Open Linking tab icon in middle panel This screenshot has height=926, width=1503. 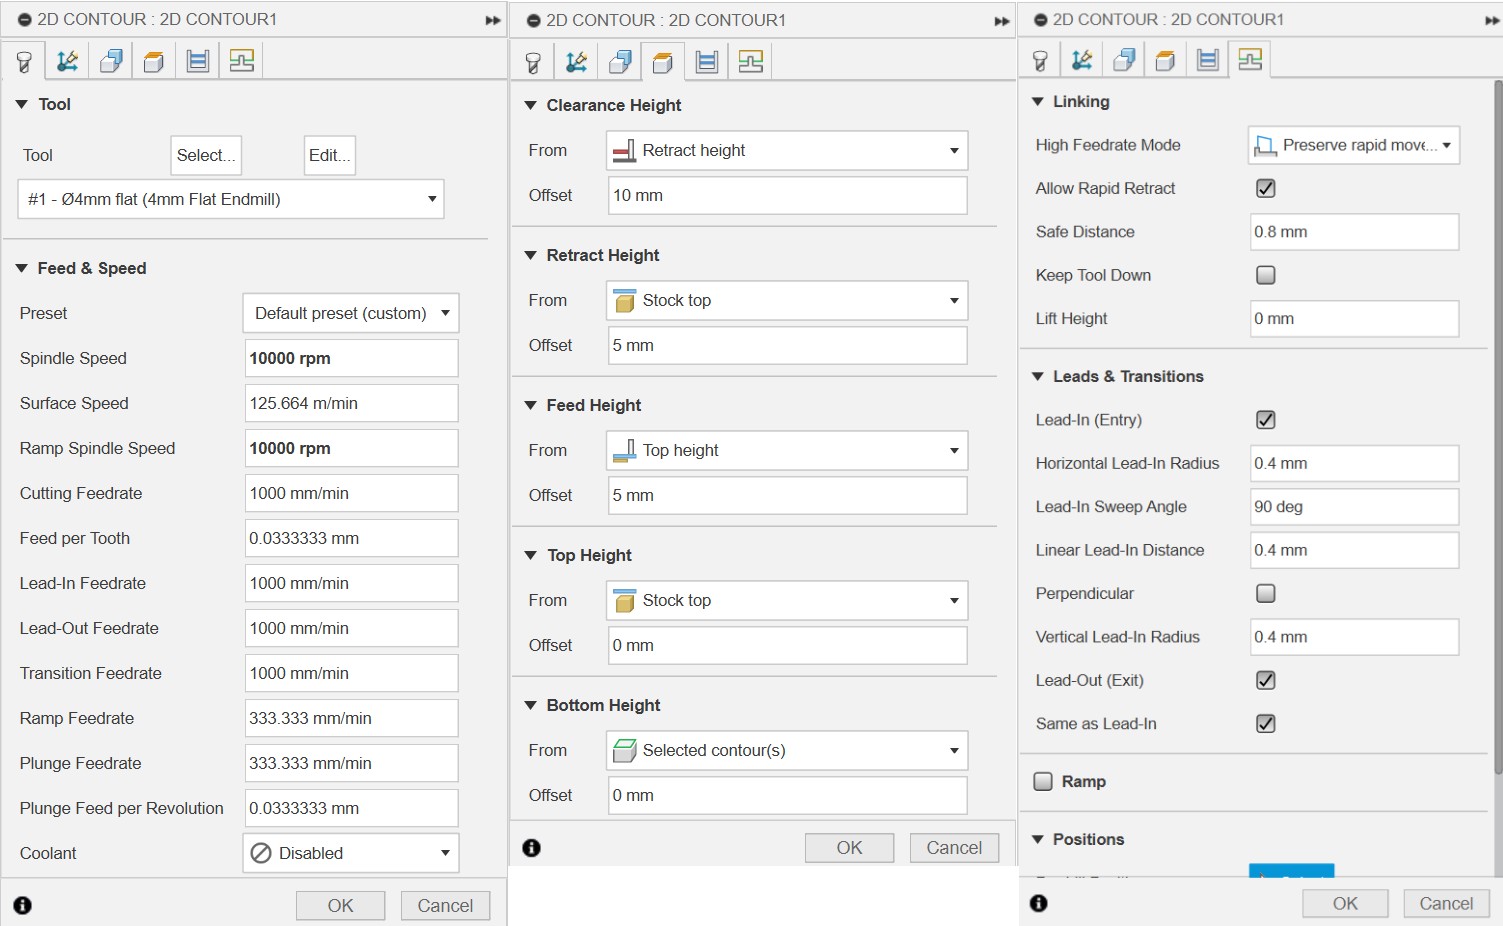751,62
